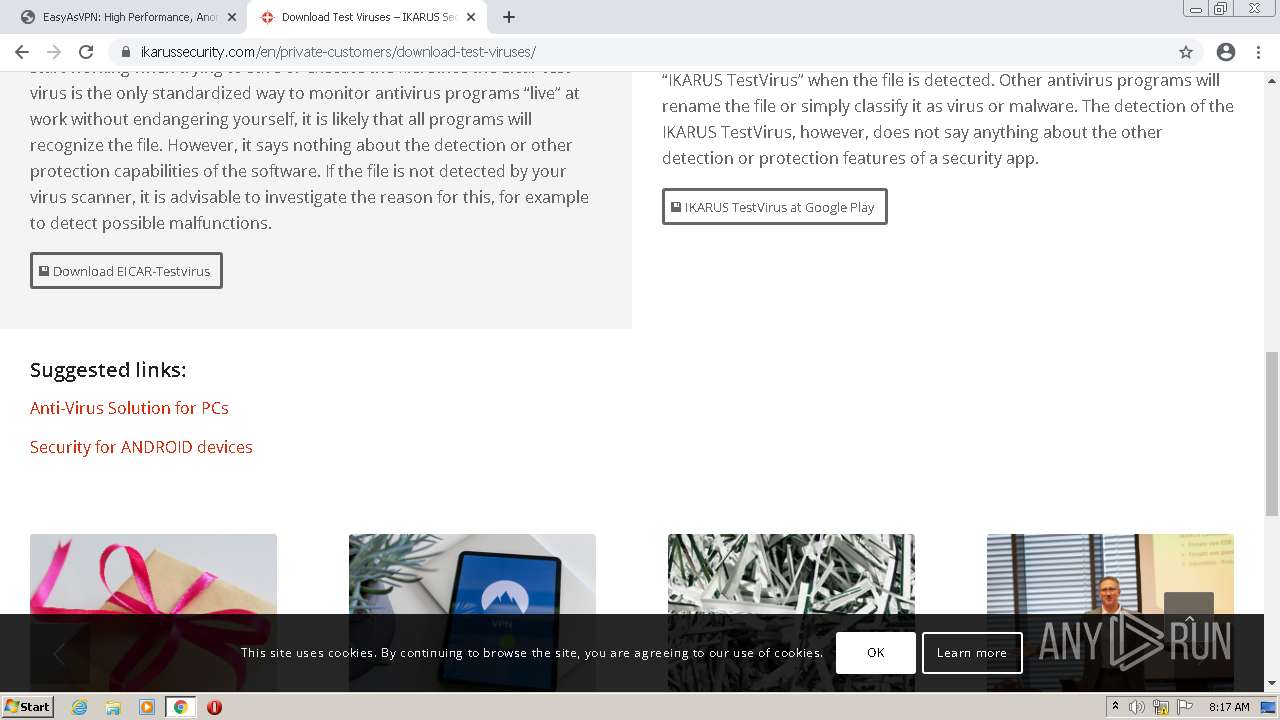Close the EasyAsVPN tab
The image size is (1280, 720).
pyautogui.click(x=232, y=17)
